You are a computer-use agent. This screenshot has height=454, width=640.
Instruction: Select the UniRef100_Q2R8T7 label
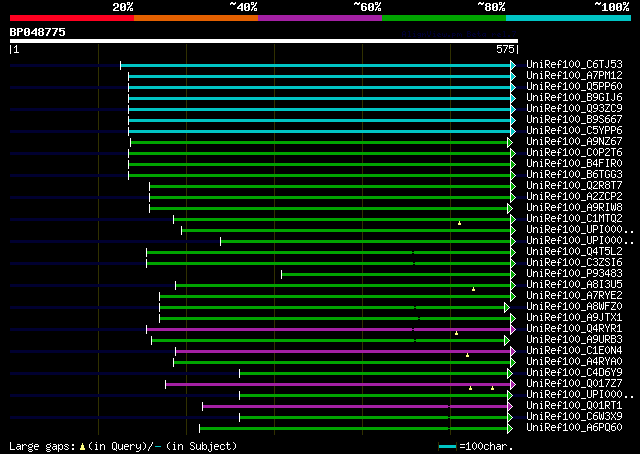574,185
